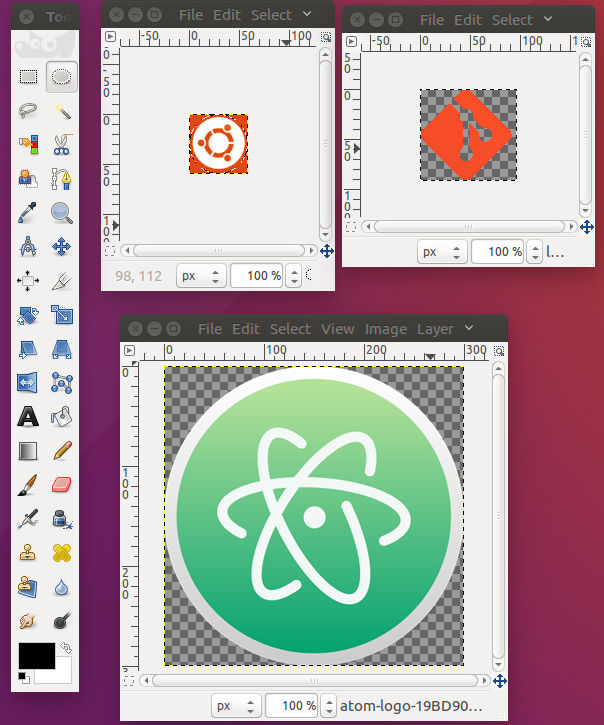
Task: Toggle zoom-on-resize in Ubuntu logo window
Action: (x=326, y=37)
